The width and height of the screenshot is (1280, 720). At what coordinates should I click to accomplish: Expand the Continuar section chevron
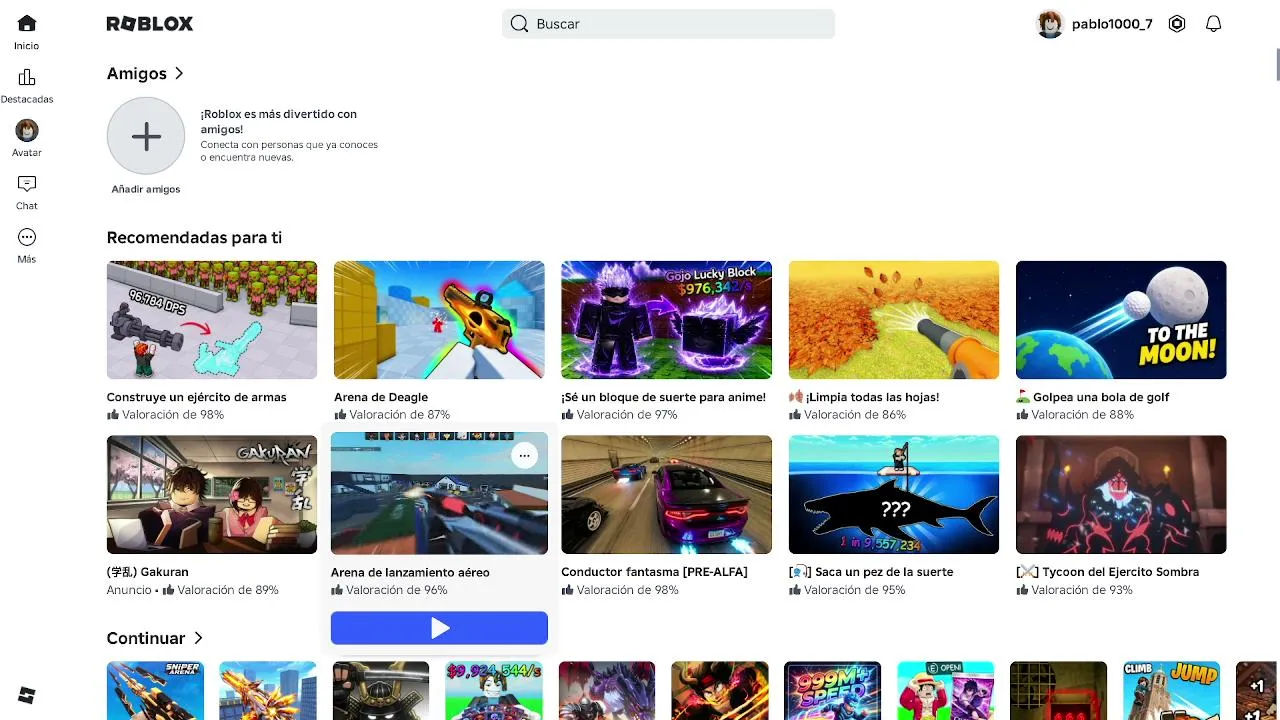click(x=198, y=638)
